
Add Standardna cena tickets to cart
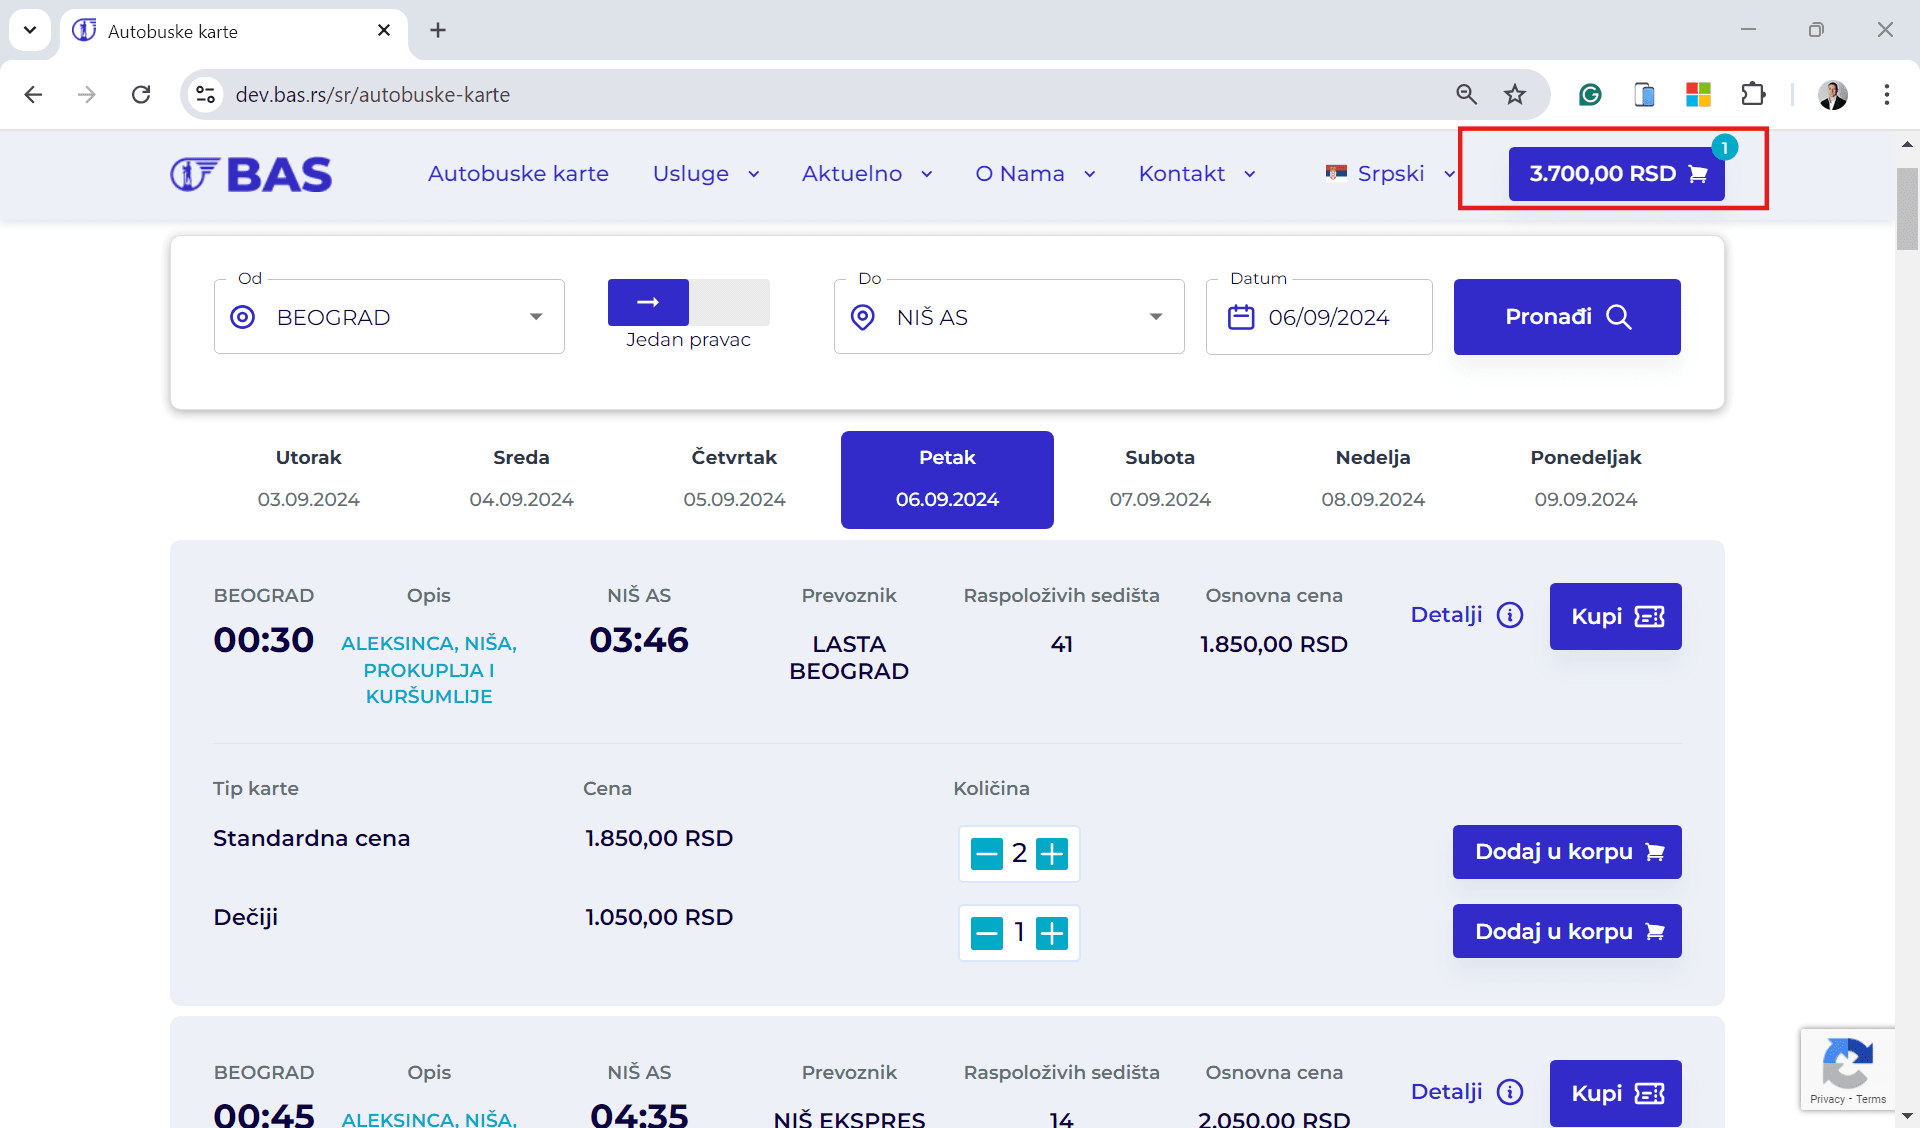pyautogui.click(x=1567, y=852)
